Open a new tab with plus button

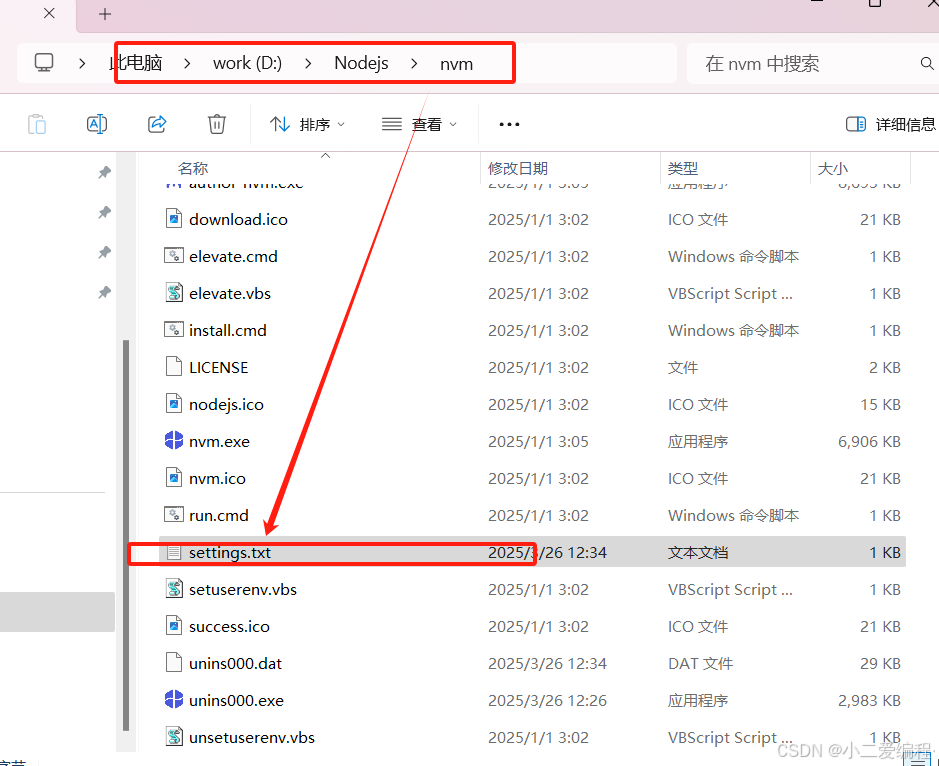pos(105,14)
